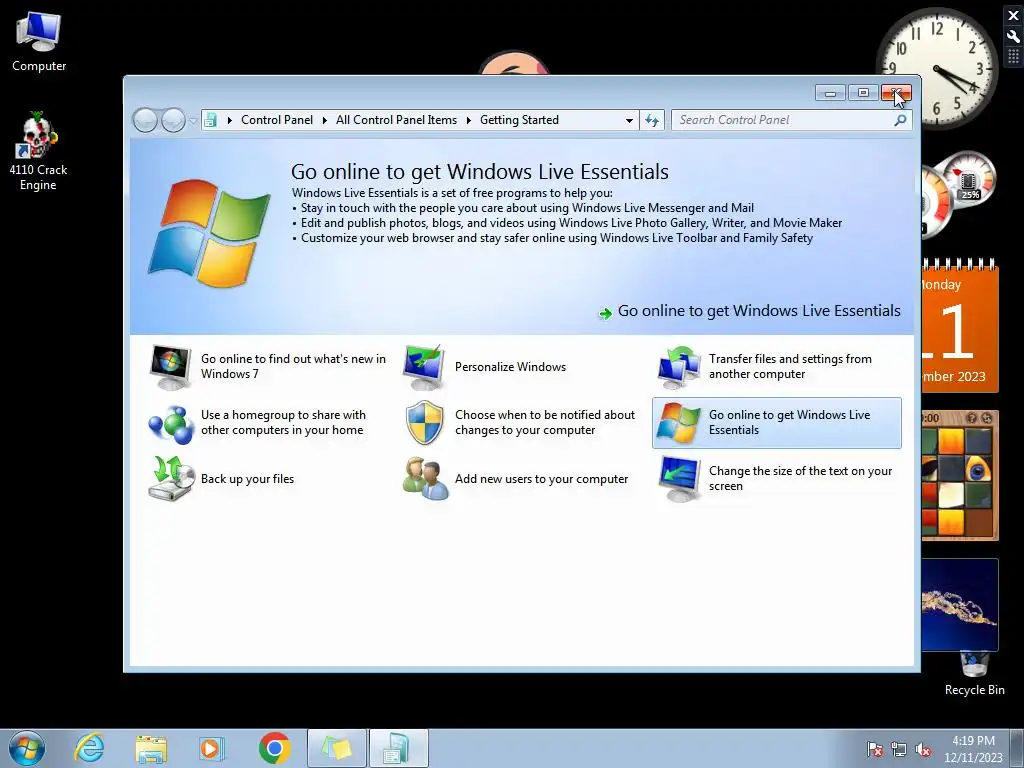Select the Recycle Bin on the desktop

click(x=974, y=675)
